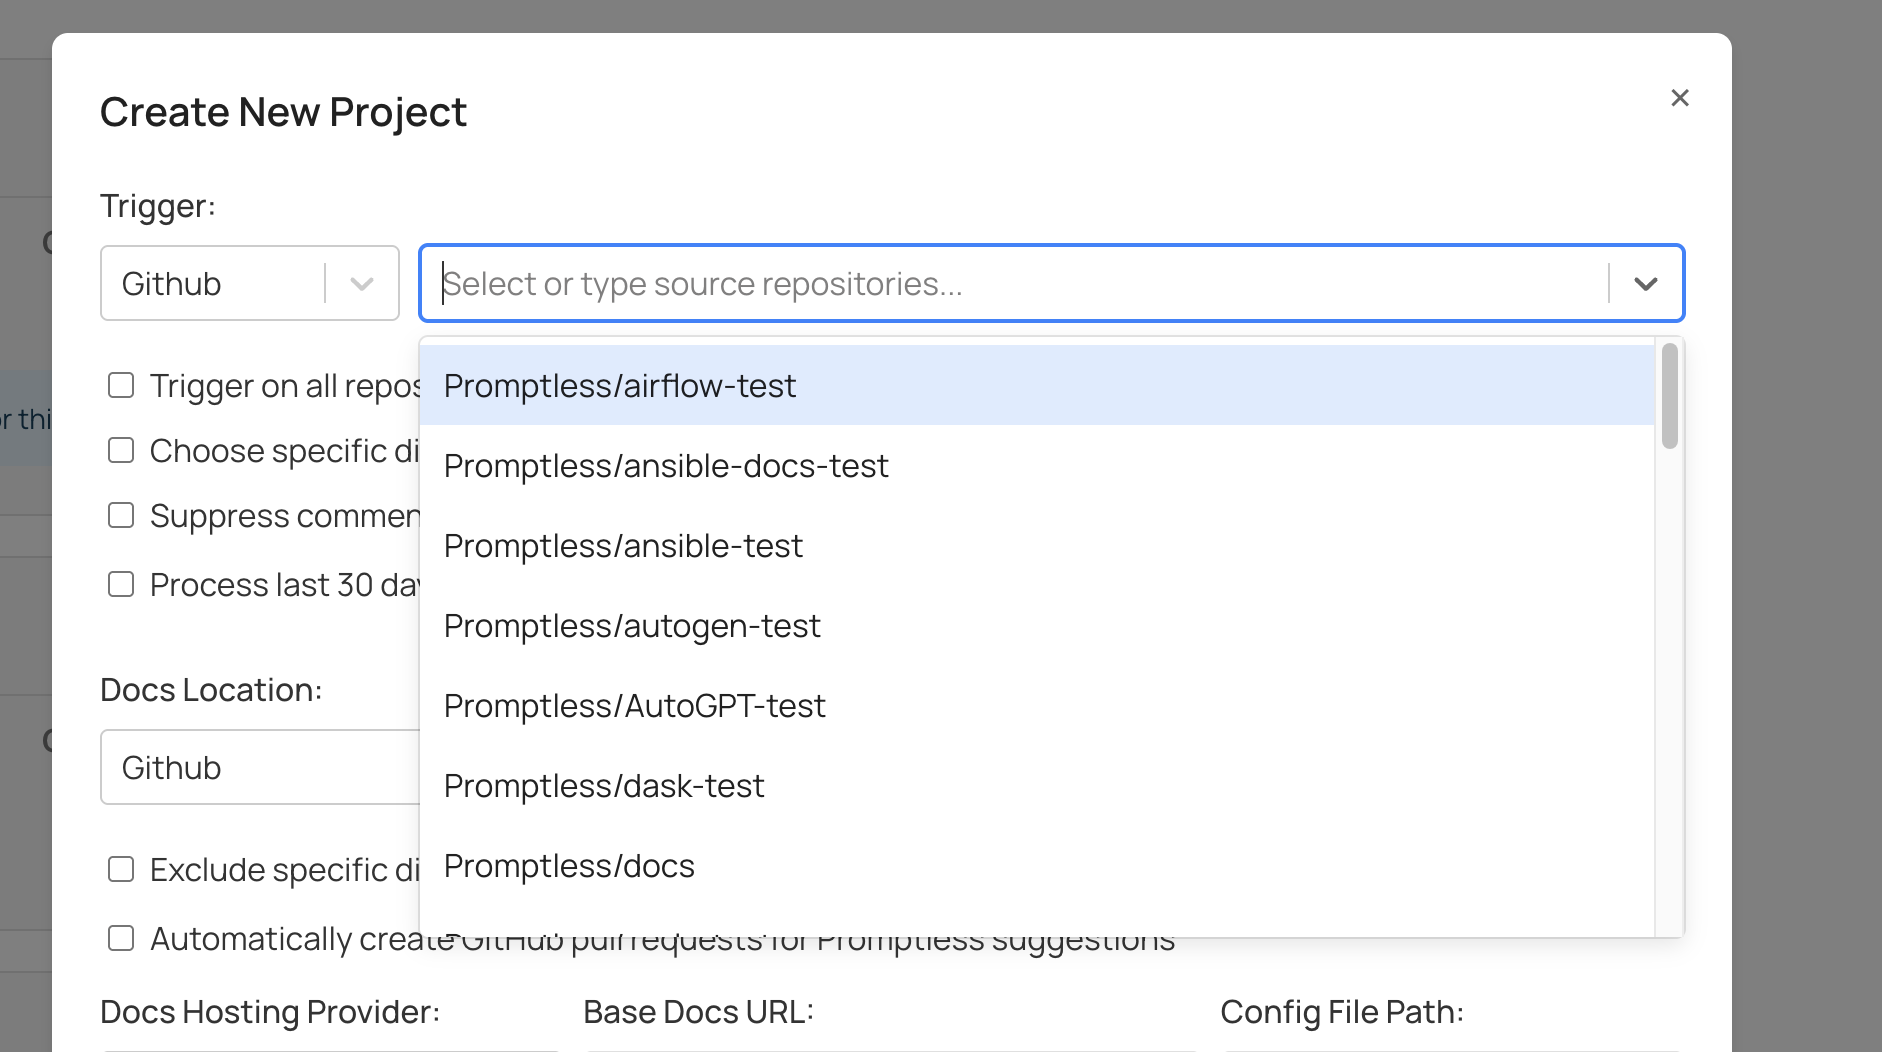Enable Suppress comments option
This screenshot has height=1052, width=1882.
121,514
